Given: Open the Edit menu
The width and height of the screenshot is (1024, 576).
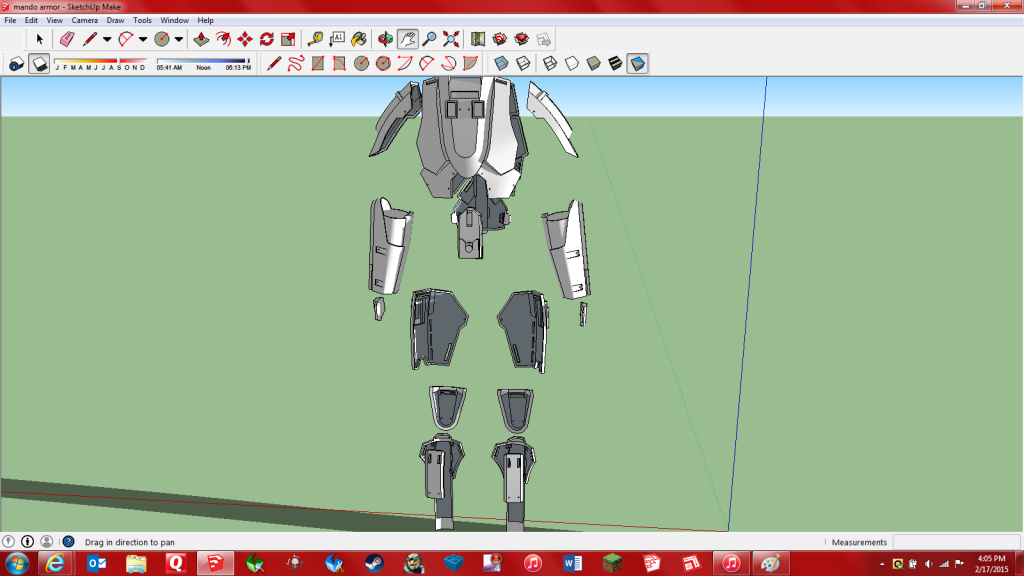Looking at the screenshot, I should (x=31, y=20).
